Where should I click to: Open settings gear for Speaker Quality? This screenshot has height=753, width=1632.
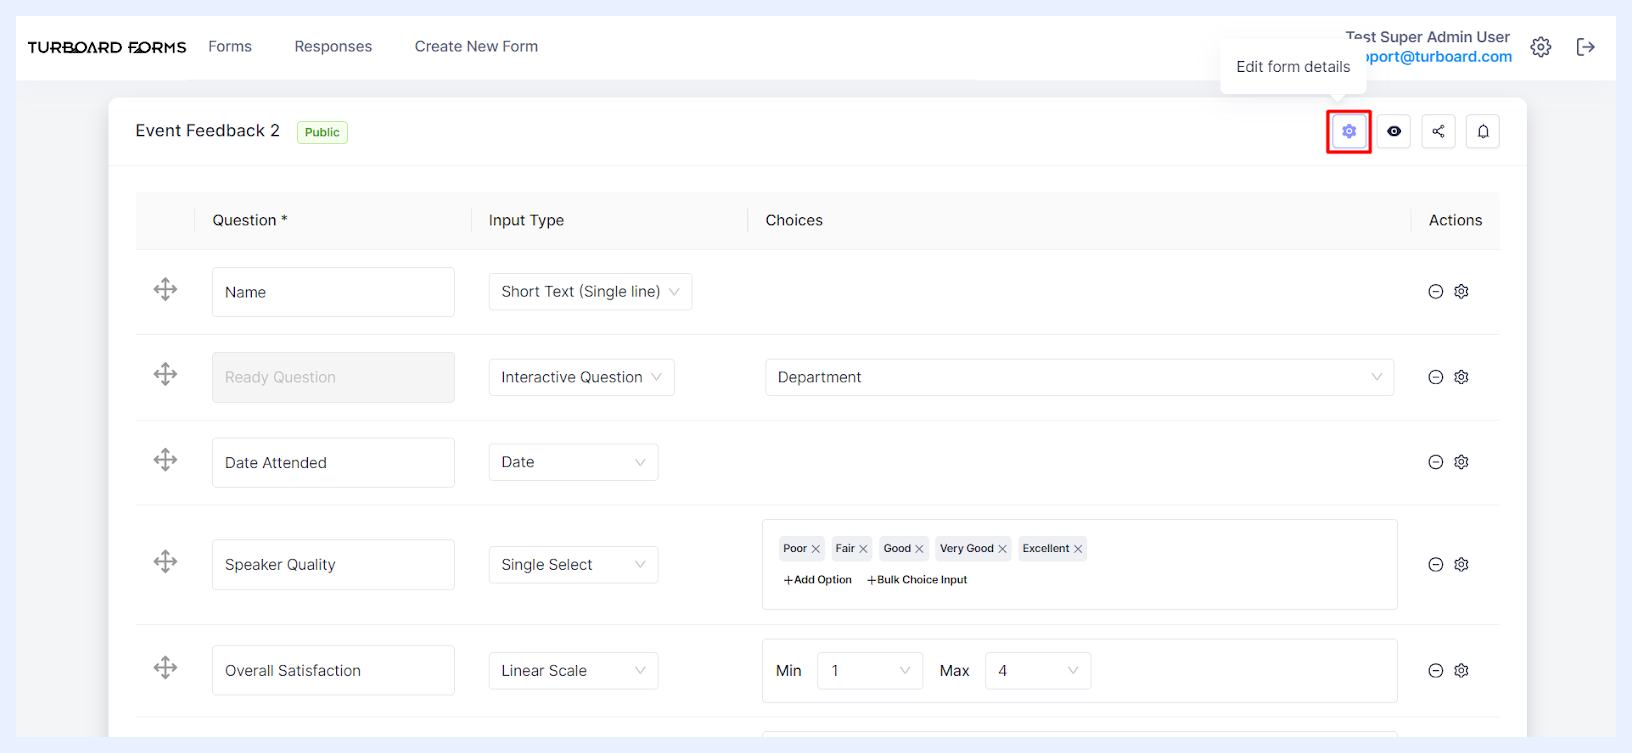point(1461,564)
